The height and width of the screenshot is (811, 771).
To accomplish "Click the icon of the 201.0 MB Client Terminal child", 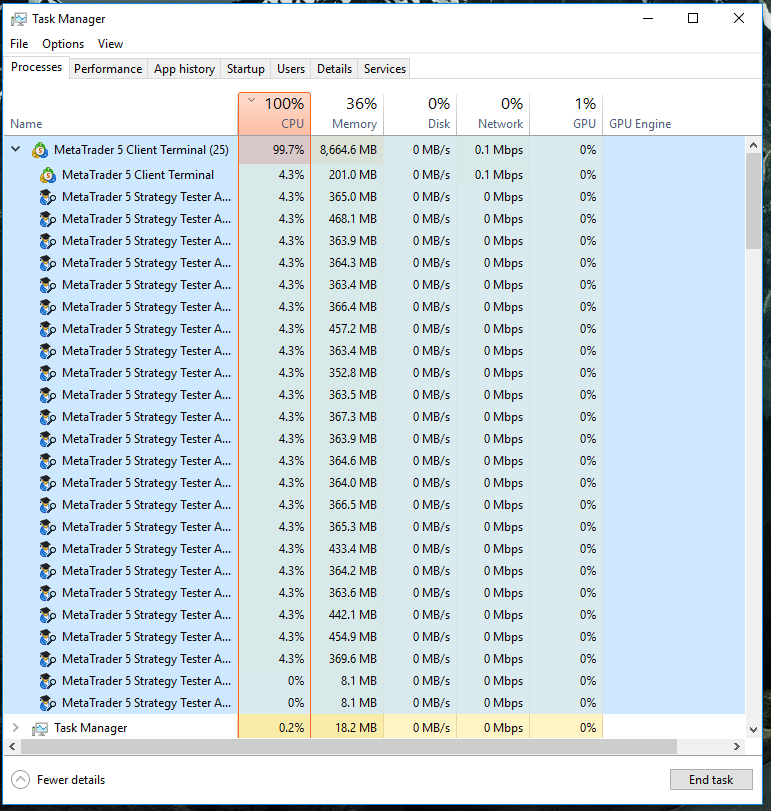I will [x=48, y=175].
